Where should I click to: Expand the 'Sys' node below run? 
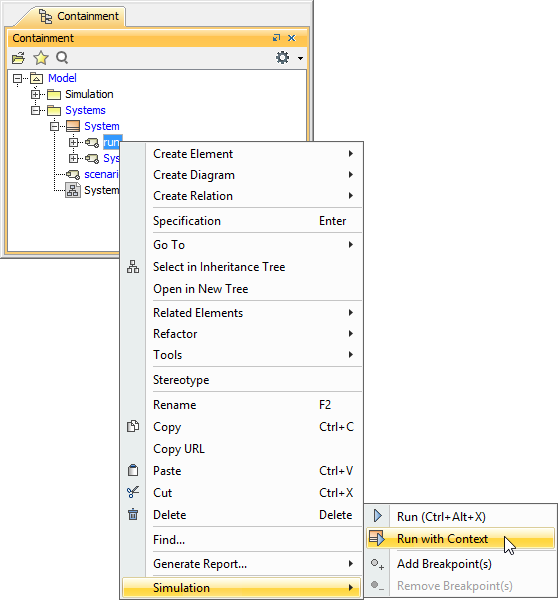coord(73,158)
